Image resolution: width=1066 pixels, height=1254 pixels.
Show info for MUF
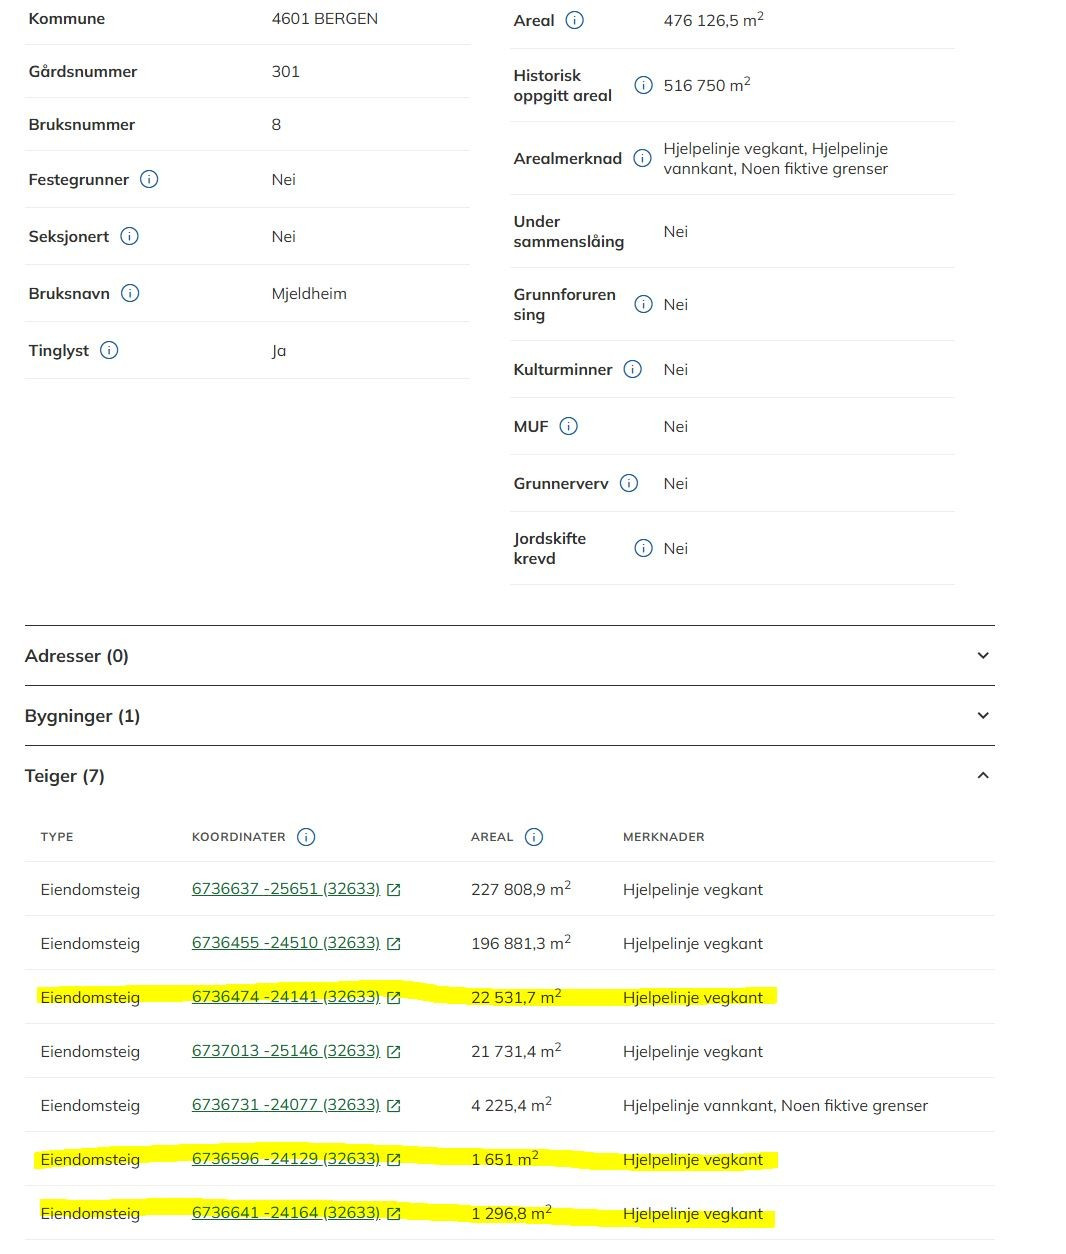(x=569, y=427)
